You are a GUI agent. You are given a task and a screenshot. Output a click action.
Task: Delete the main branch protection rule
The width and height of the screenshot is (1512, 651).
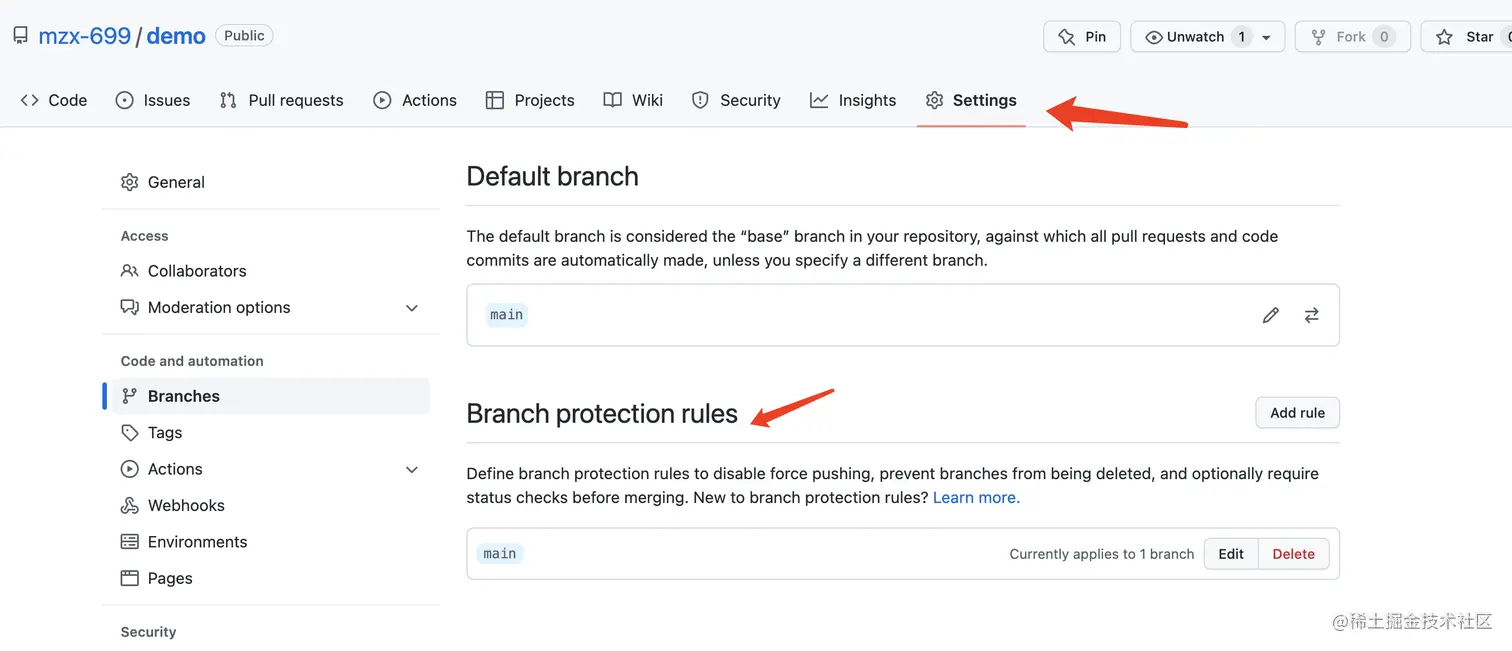(x=1293, y=554)
